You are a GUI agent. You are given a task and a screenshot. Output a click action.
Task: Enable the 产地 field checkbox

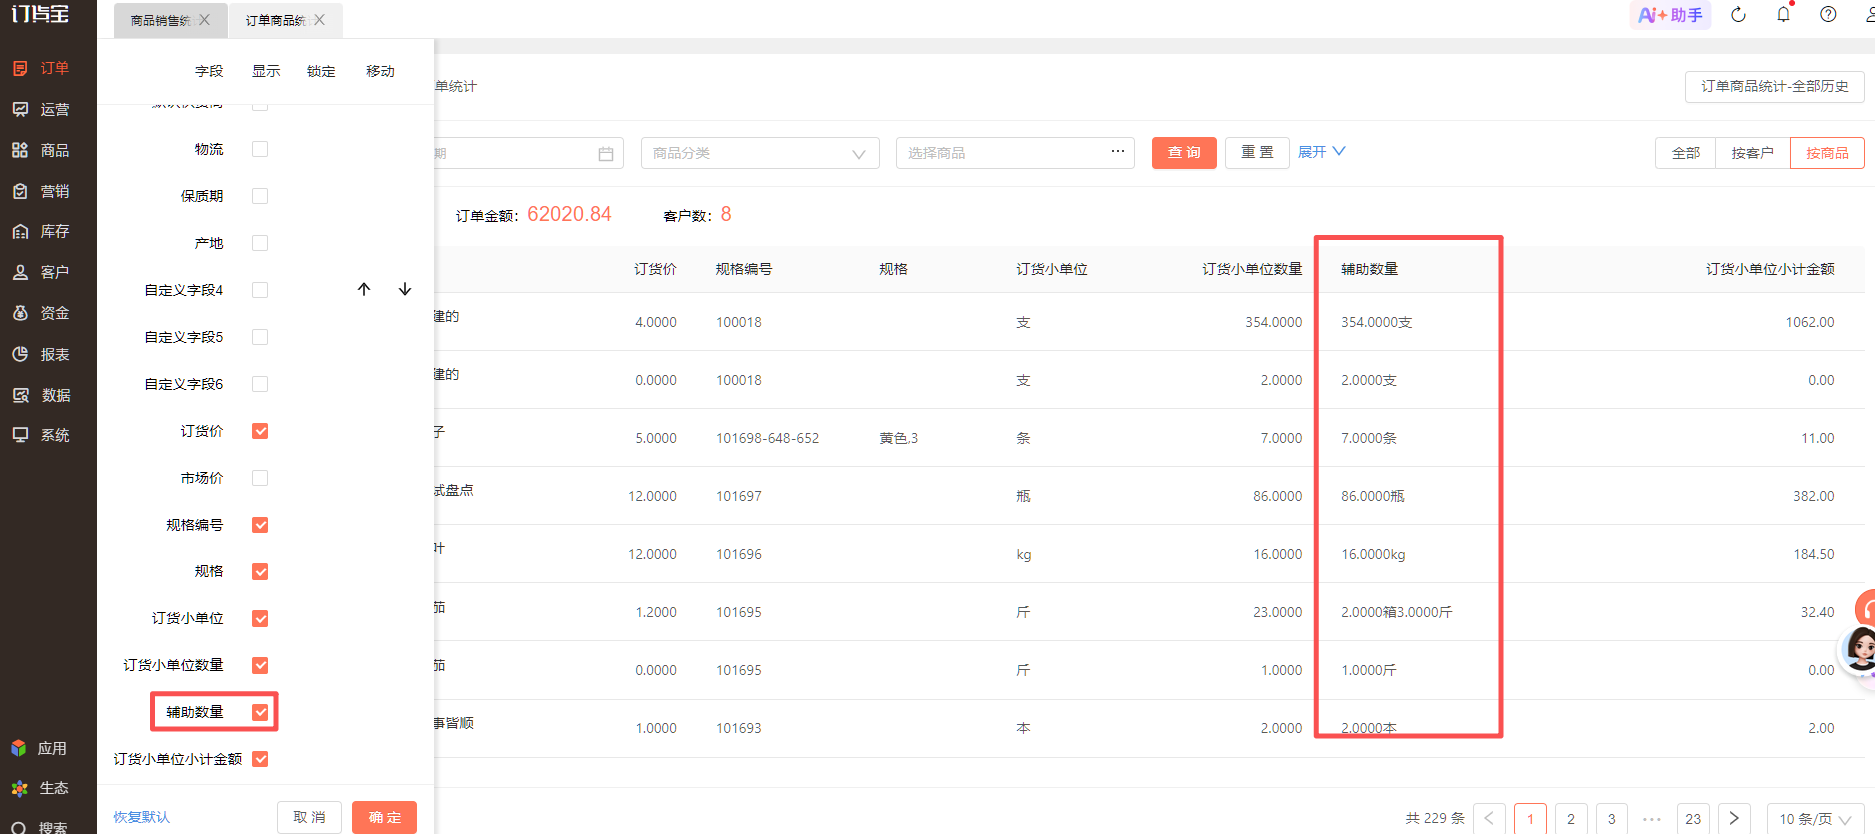click(x=260, y=243)
